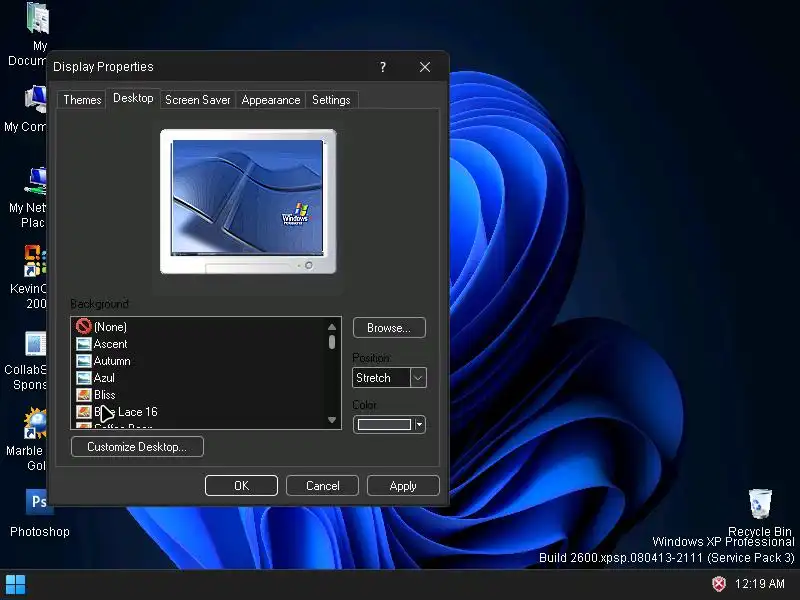Click the red security shield tray icon
800x600 pixels.
(719, 584)
